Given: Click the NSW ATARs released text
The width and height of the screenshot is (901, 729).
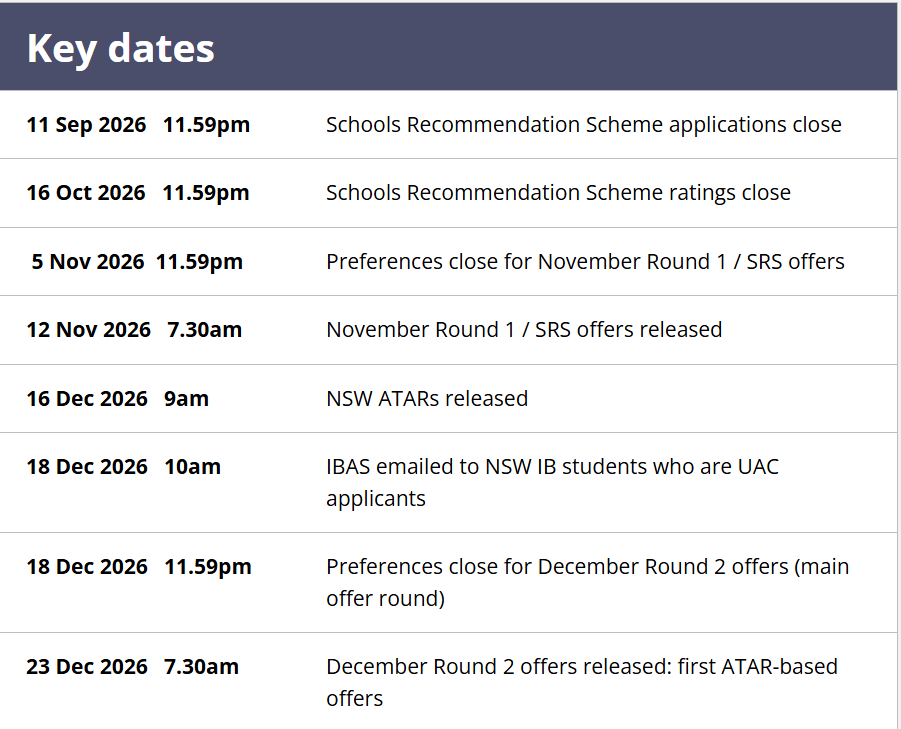Looking at the screenshot, I should [x=427, y=399].
